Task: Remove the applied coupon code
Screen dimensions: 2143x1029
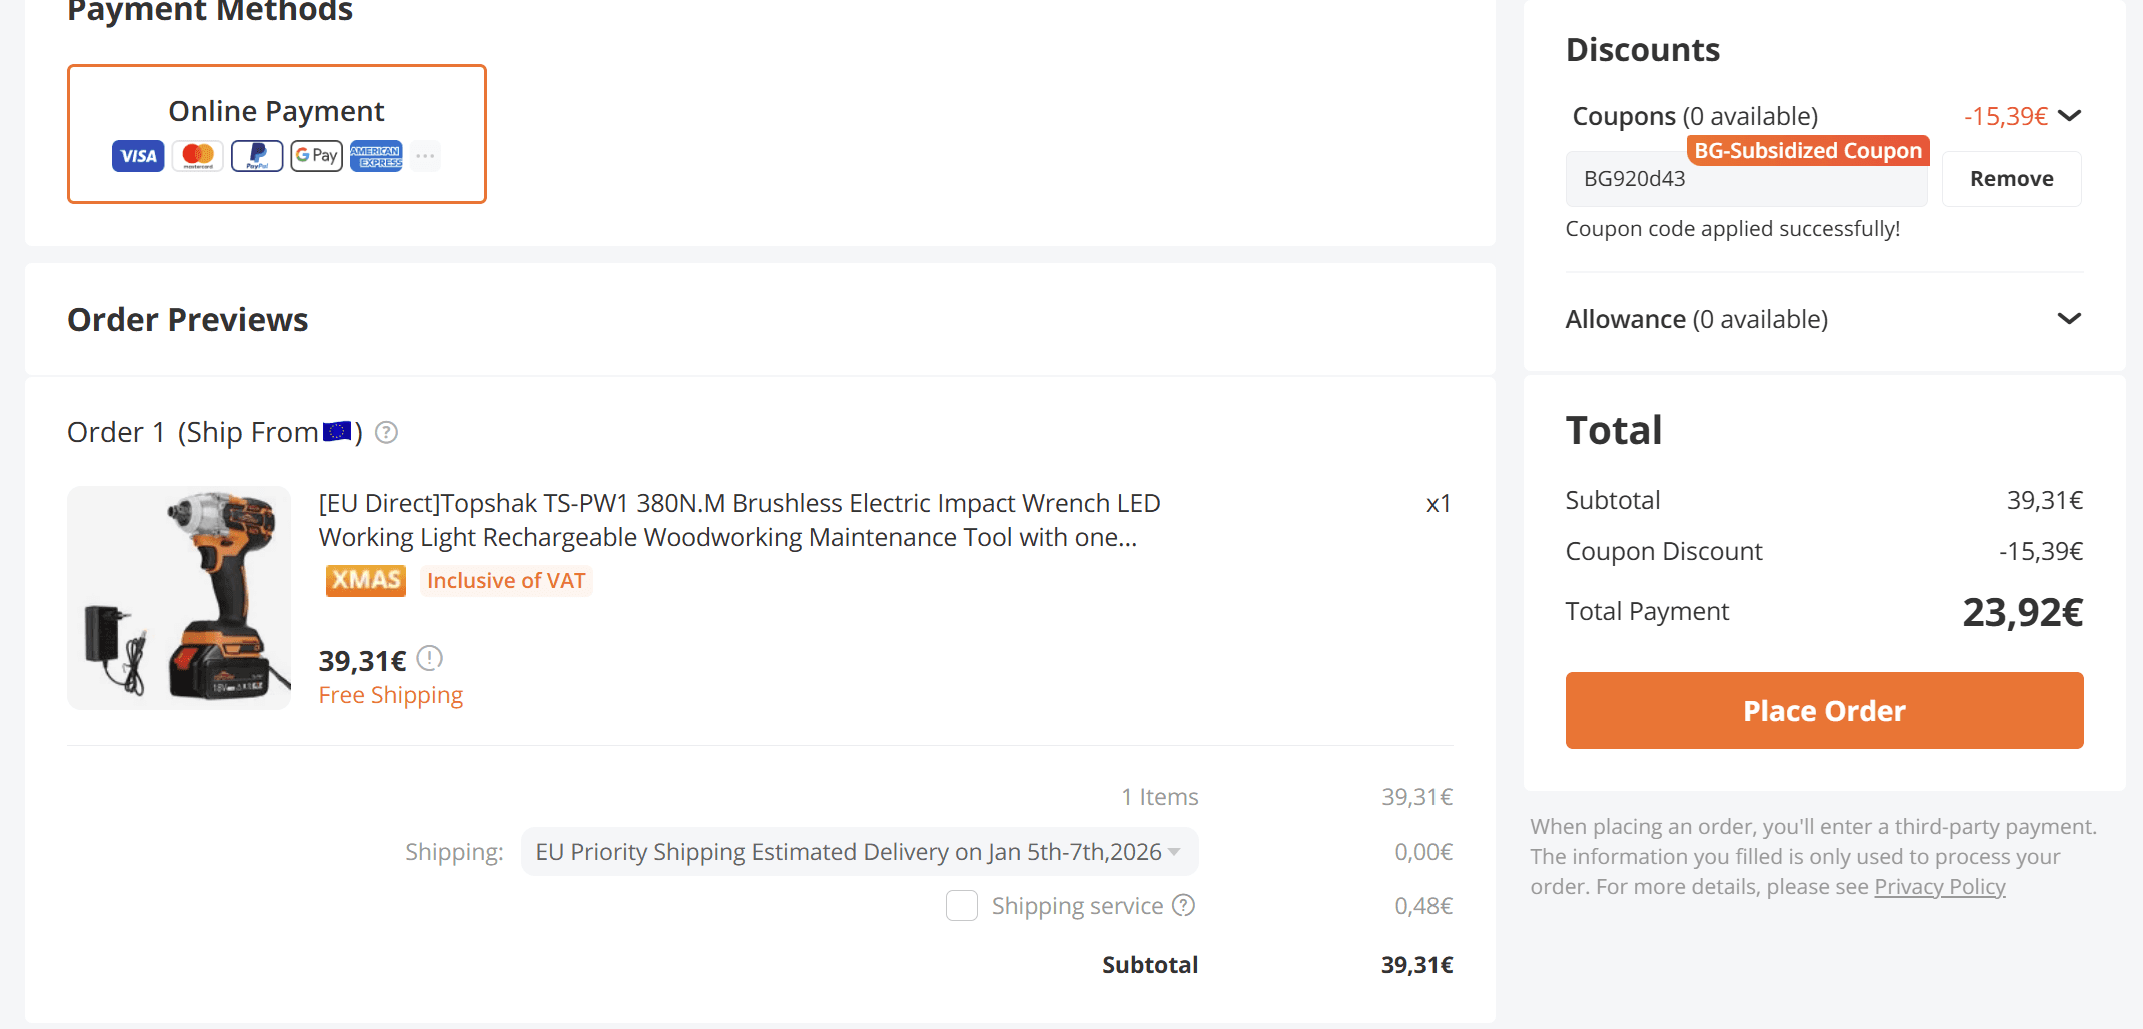Action: [2012, 179]
